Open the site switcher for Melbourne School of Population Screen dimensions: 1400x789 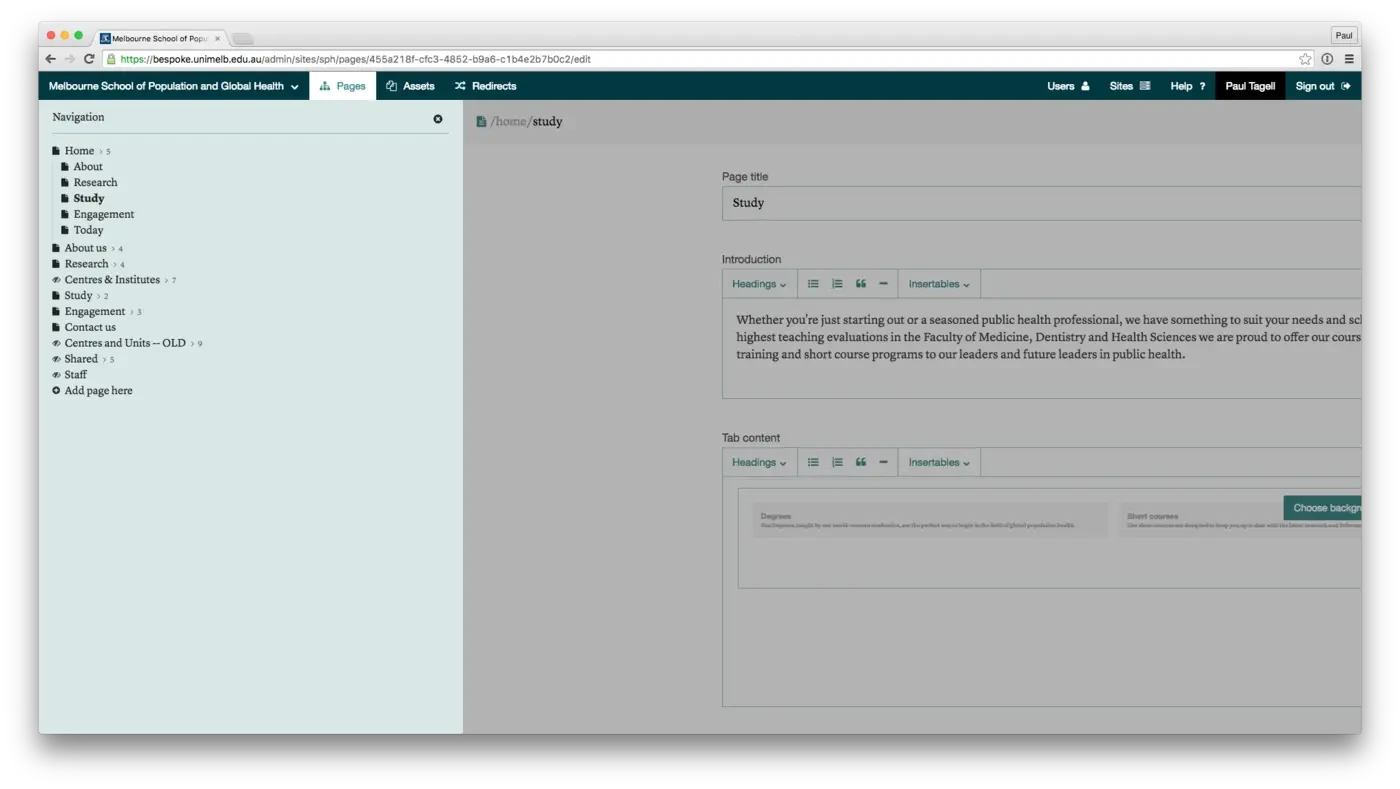coord(174,86)
